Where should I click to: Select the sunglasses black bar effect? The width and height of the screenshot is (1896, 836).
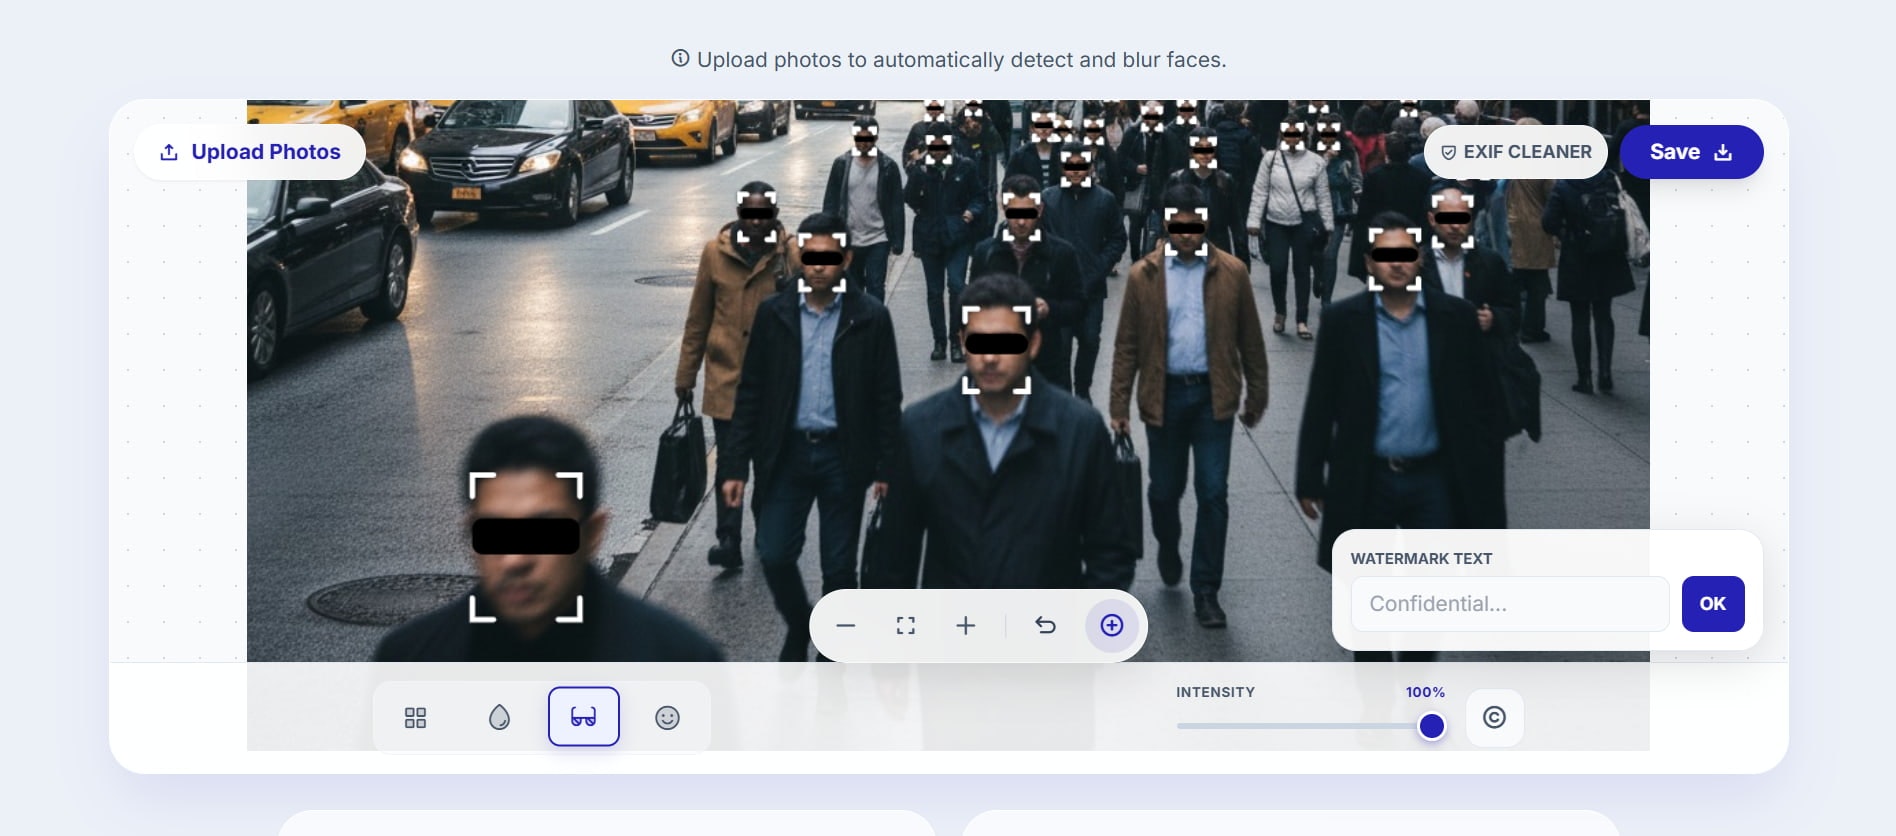click(x=584, y=717)
